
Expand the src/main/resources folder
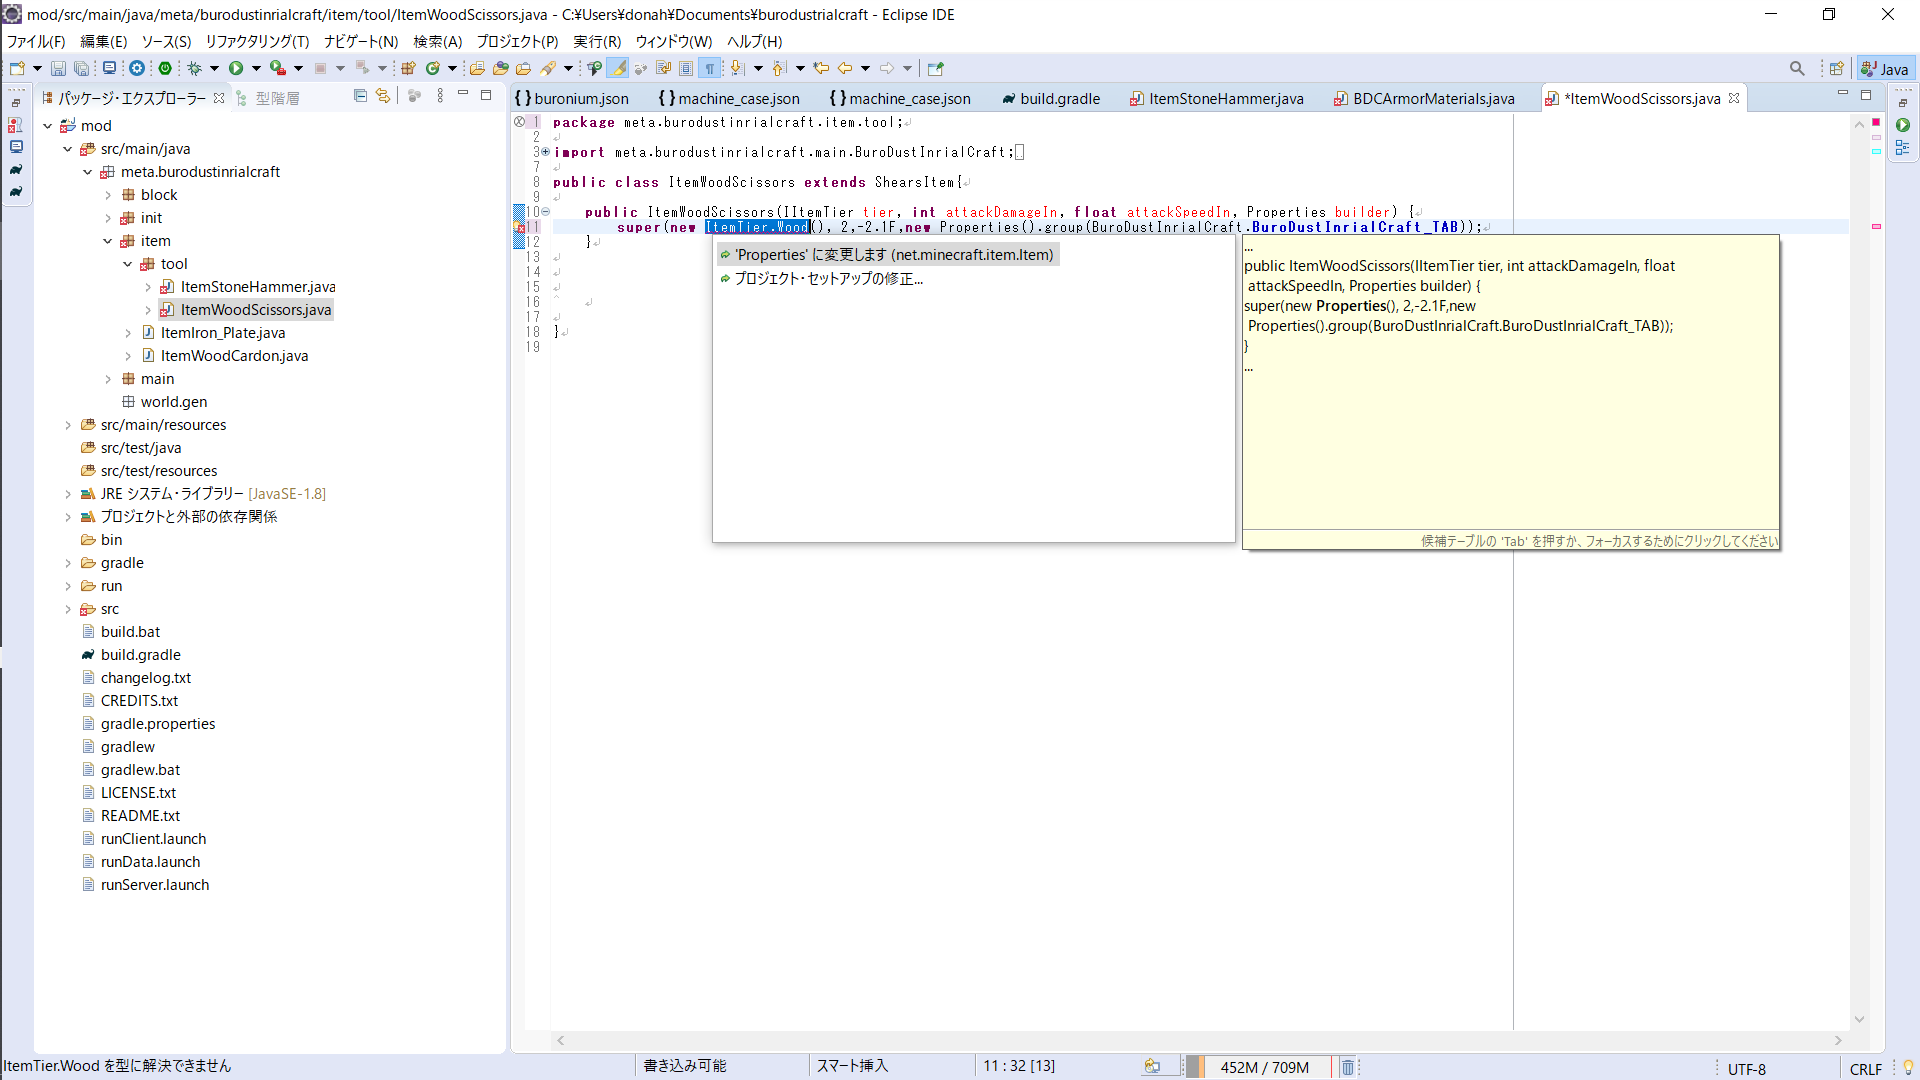68,425
